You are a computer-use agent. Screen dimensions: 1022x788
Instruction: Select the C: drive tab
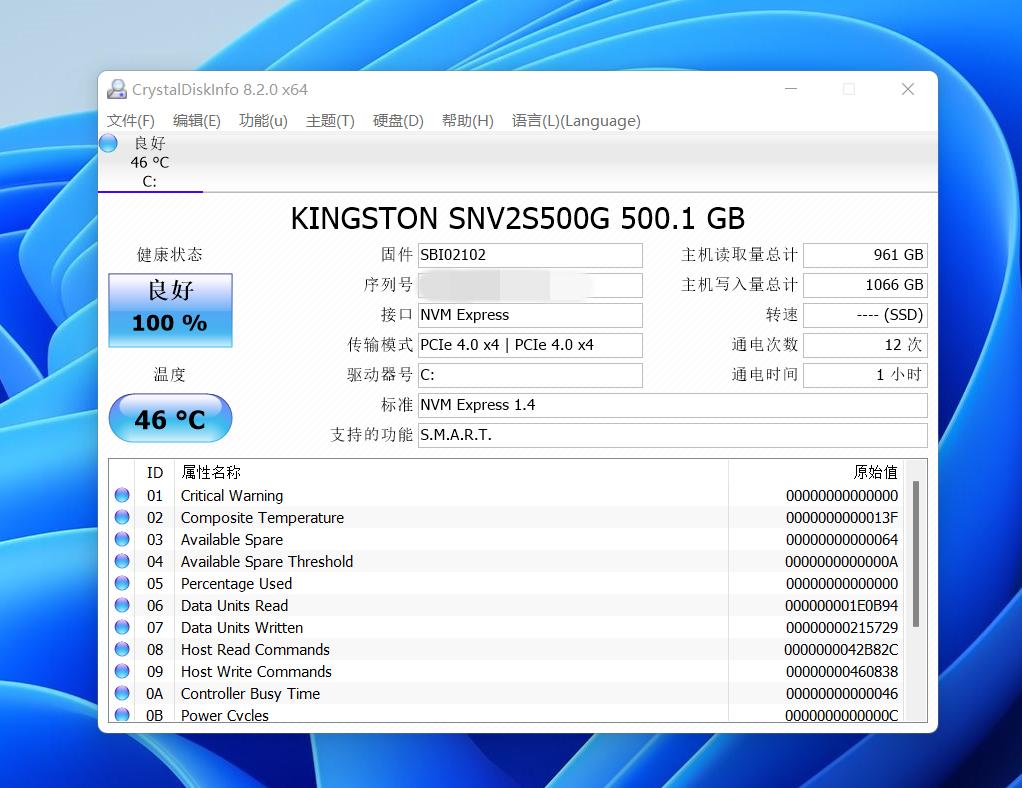click(150, 163)
